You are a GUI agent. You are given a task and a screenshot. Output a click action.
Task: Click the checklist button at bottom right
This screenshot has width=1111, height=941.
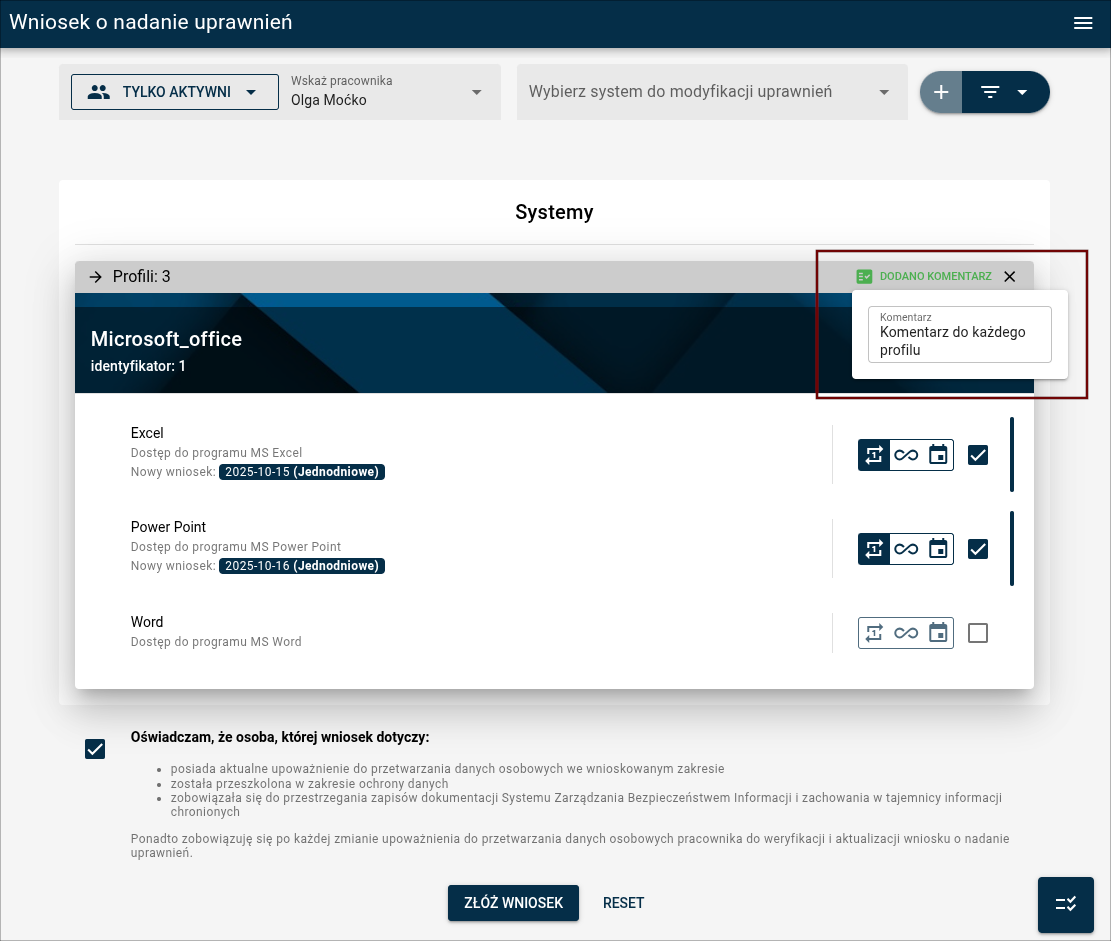(x=1065, y=904)
